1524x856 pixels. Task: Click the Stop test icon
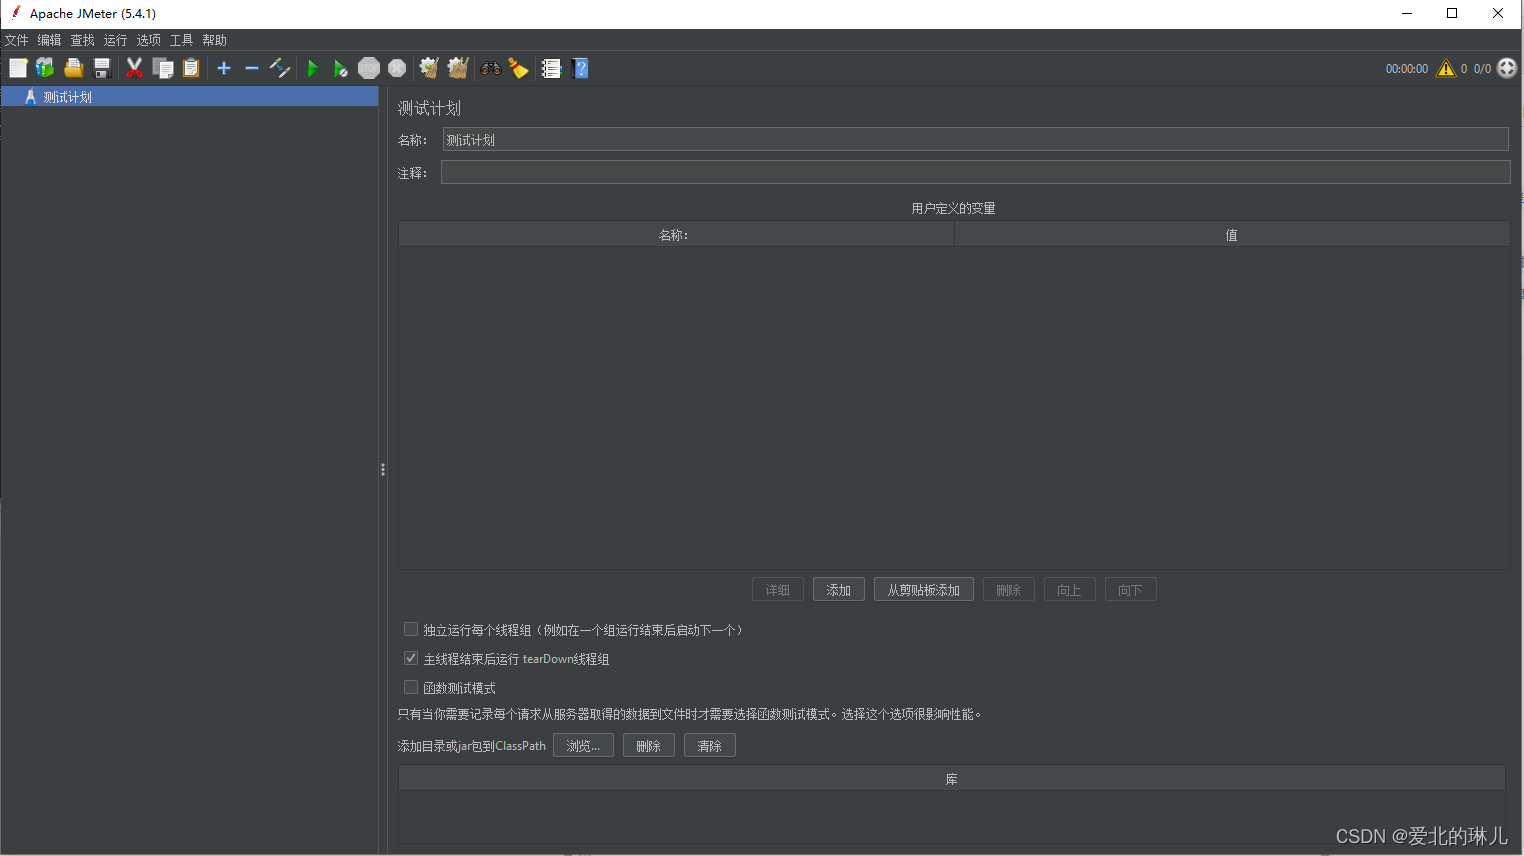click(x=369, y=68)
